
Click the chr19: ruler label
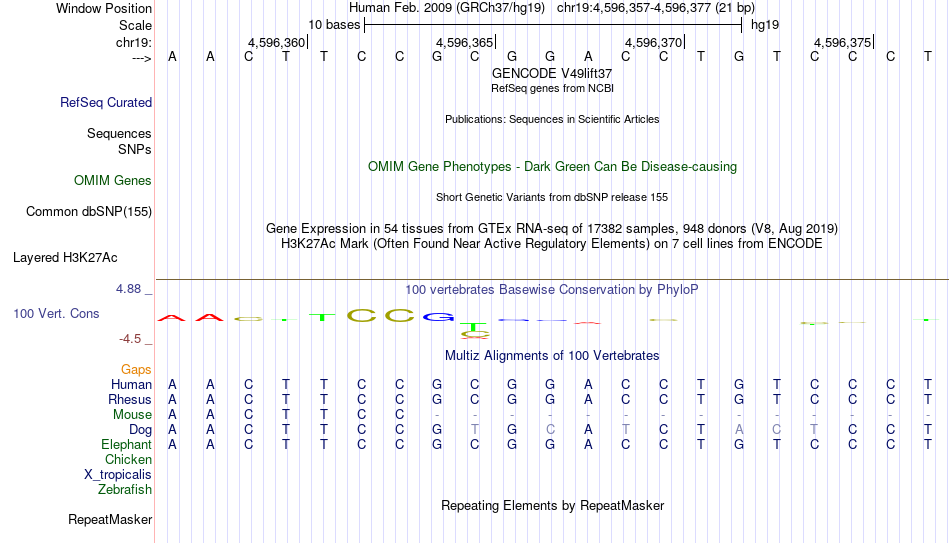coord(134,42)
